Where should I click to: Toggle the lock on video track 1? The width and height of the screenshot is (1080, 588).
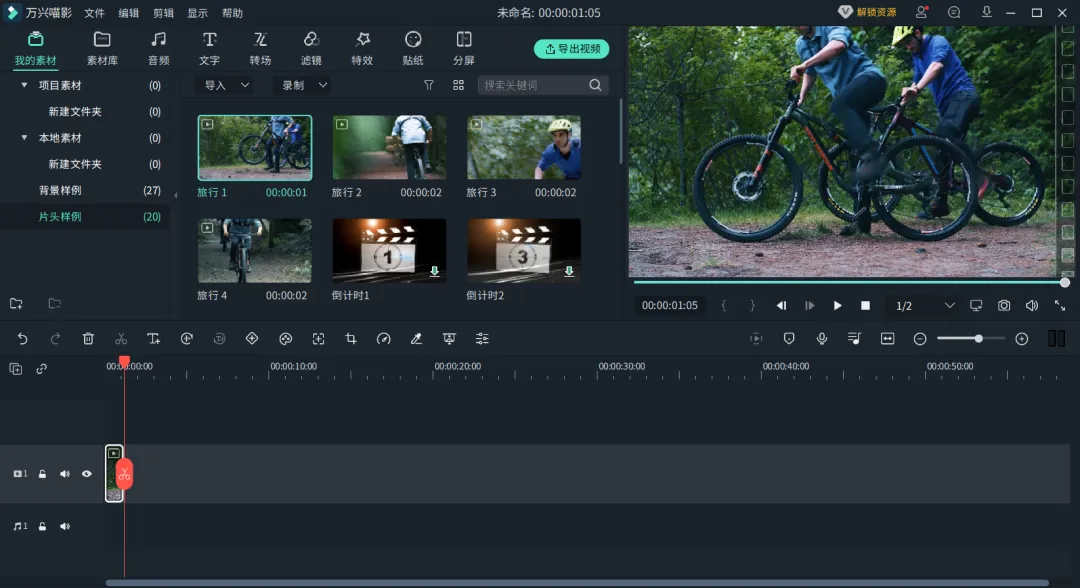(43, 474)
